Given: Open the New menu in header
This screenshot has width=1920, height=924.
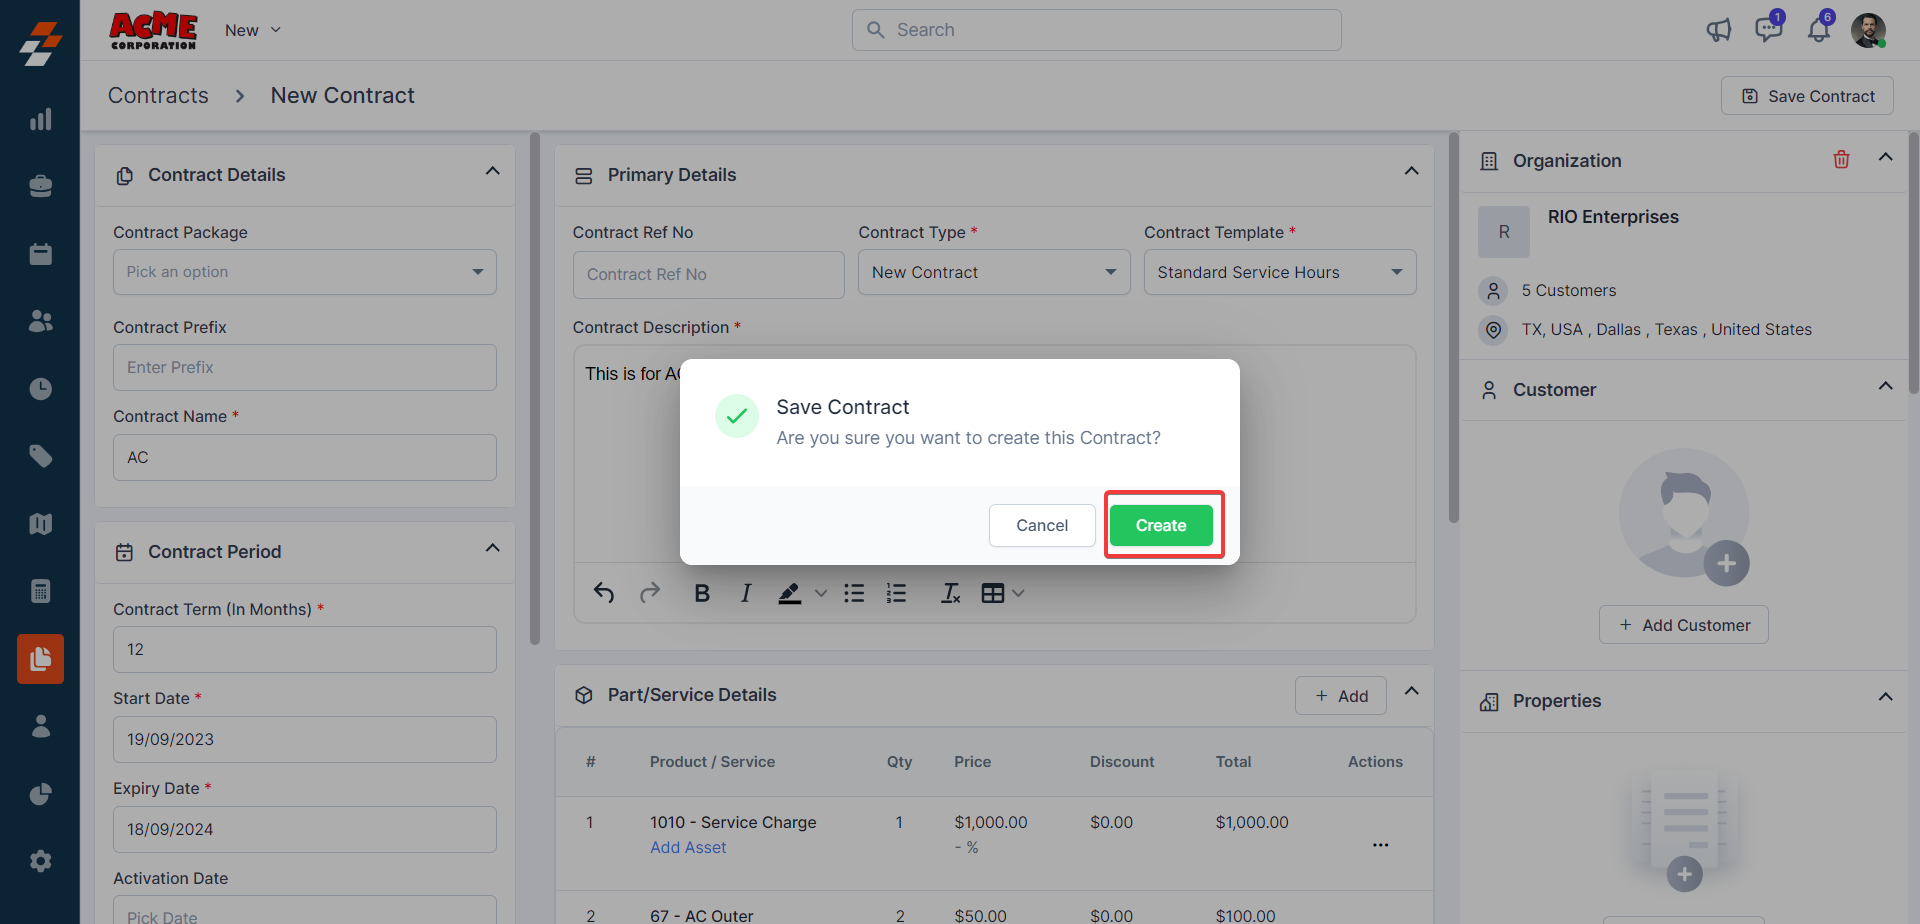Looking at the screenshot, I should pos(252,30).
